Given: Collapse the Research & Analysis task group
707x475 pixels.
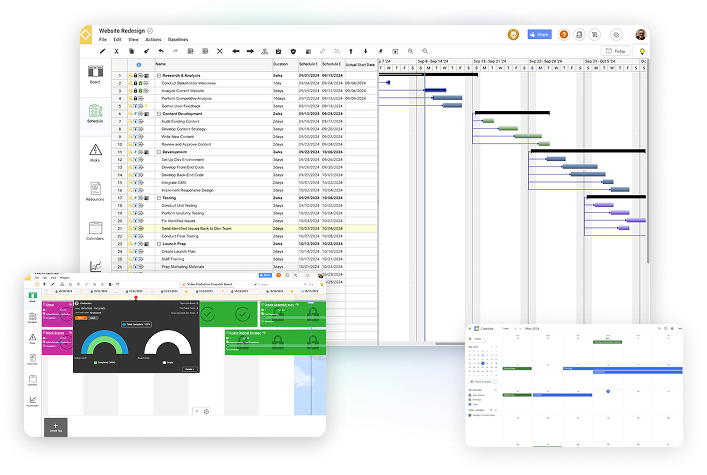Looking at the screenshot, I should [157, 75].
